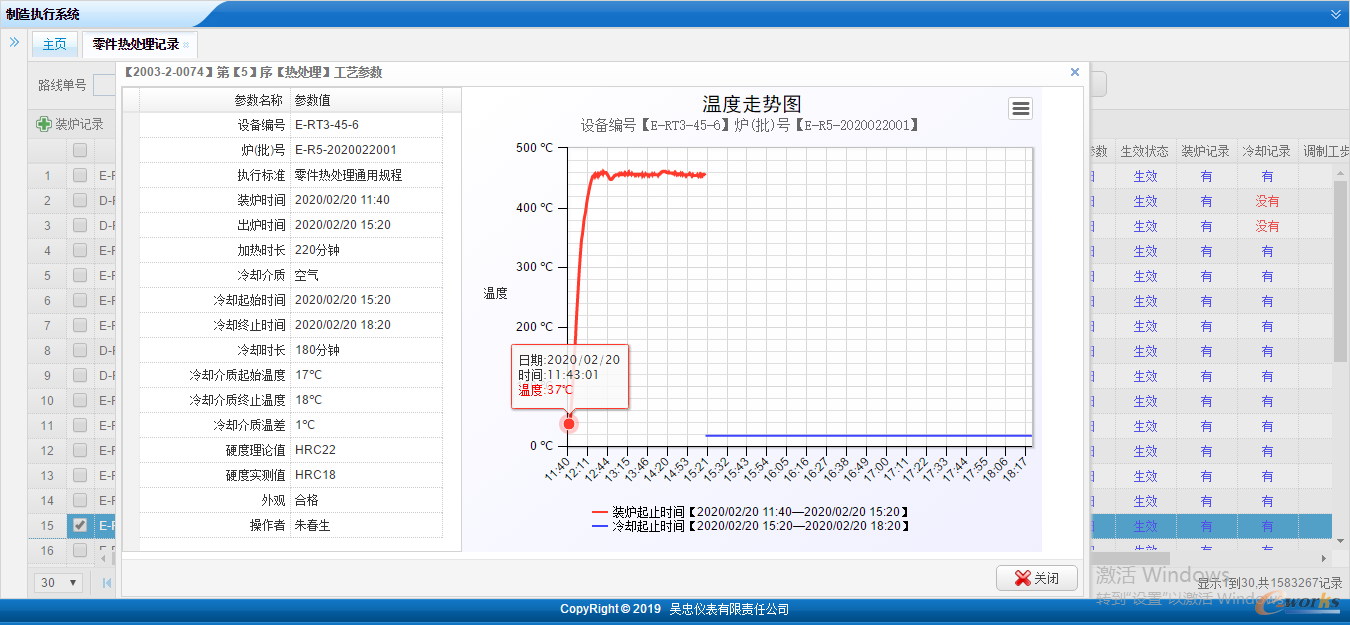Click 有 装炉记录 link in row 1
This screenshot has height=625, width=1350.
tap(1206, 176)
